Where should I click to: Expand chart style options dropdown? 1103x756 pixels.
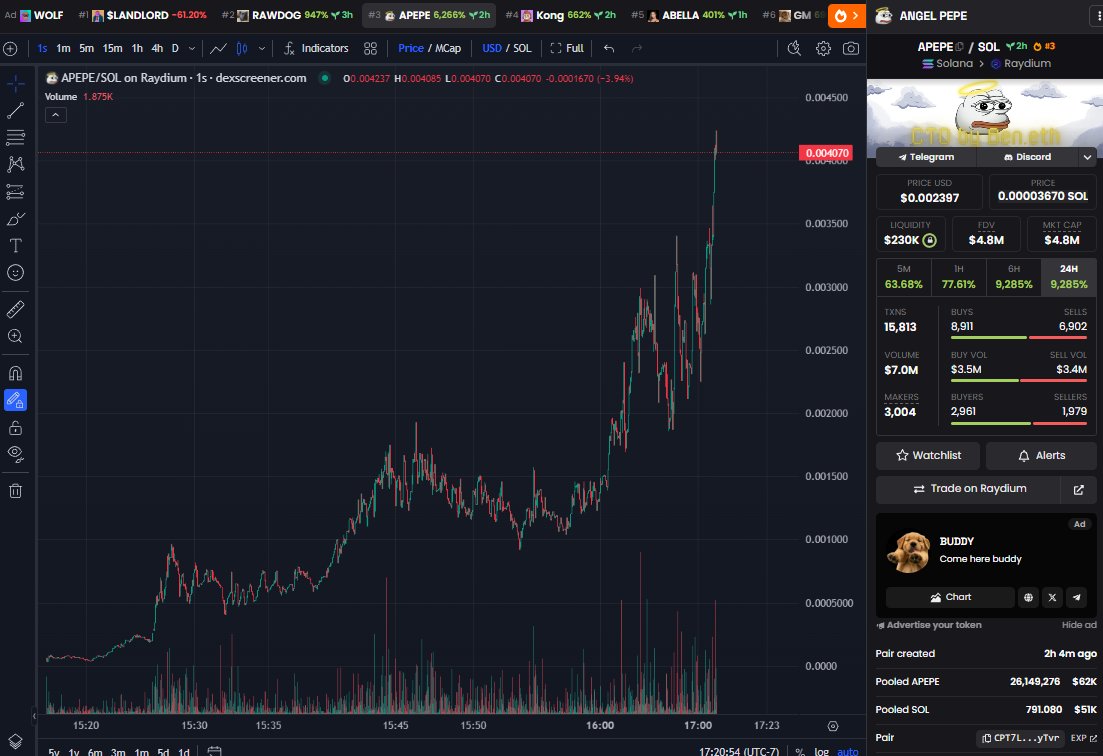[x=262, y=49]
